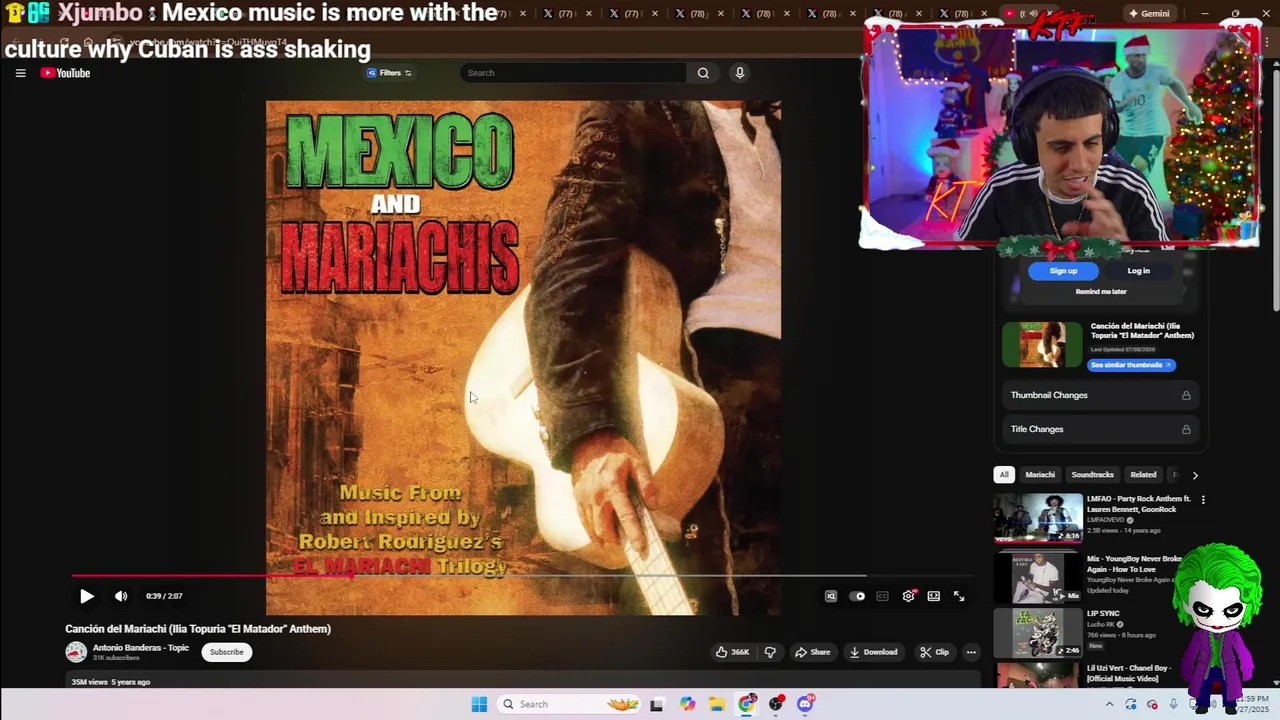The image size is (1280, 720).
Task: Open the Gemini button in Chrome
Action: pyautogui.click(x=1149, y=13)
